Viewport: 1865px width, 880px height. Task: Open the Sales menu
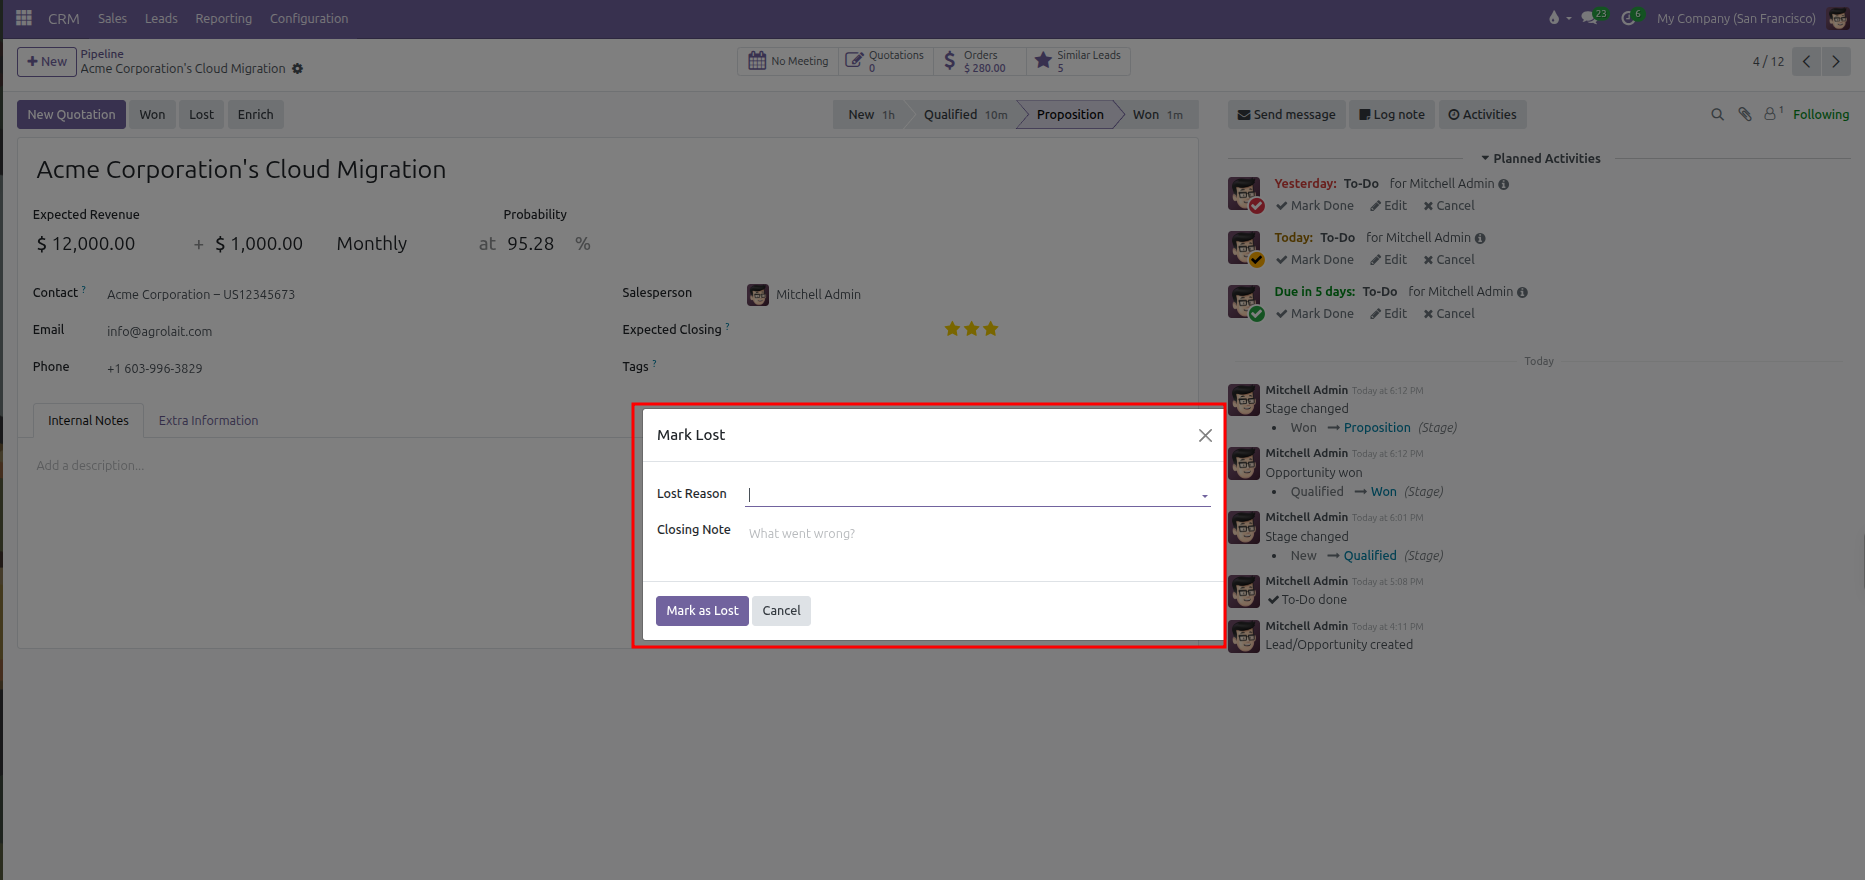pos(112,18)
